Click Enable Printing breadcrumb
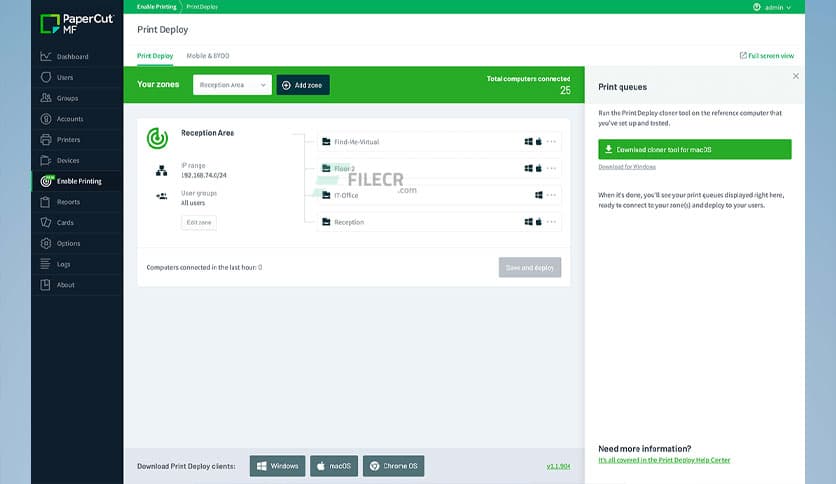Screen dimensions: 836x484 coord(156,7)
